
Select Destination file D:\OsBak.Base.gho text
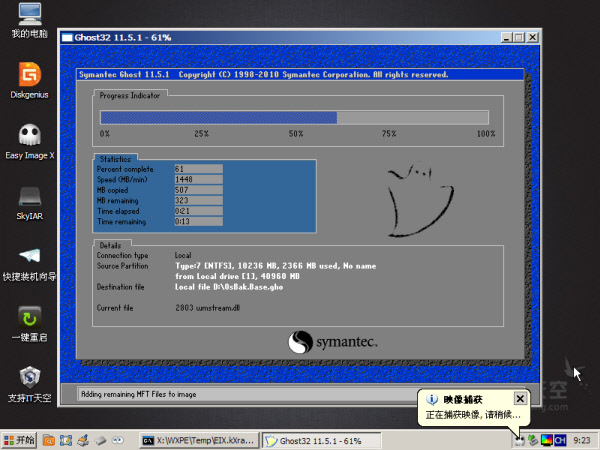point(229,287)
